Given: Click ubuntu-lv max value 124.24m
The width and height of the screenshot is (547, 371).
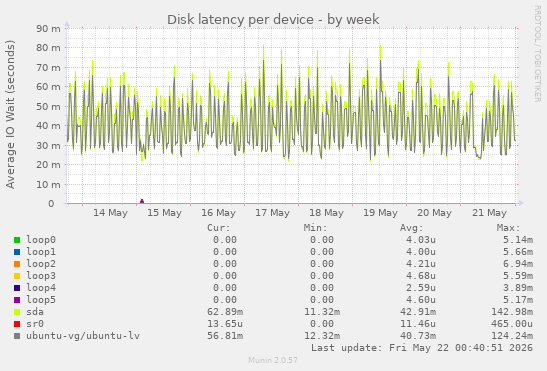Looking at the screenshot, I should click(512, 336).
